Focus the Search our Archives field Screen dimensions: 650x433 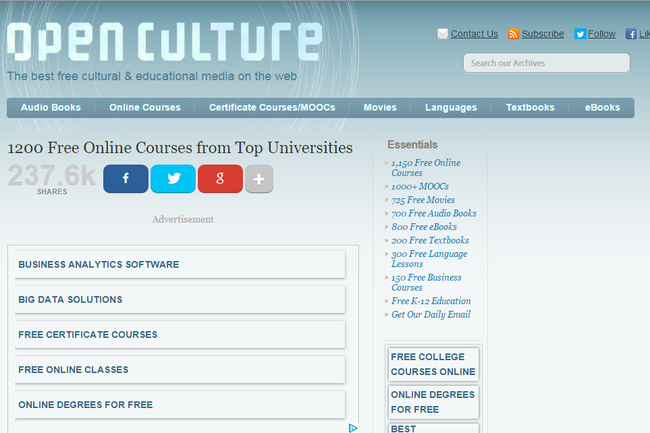(547, 63)
